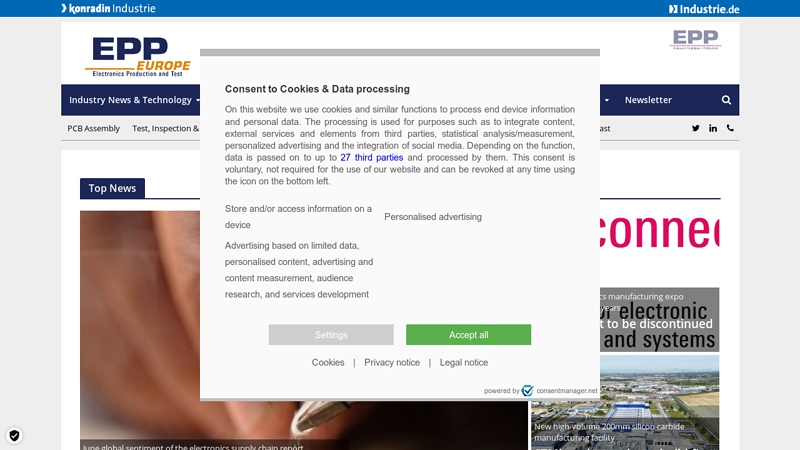This screenshot has height=450, width=800.
Task: Expand the dropdown arrow beside Newsletter
Action: point(607,100)
